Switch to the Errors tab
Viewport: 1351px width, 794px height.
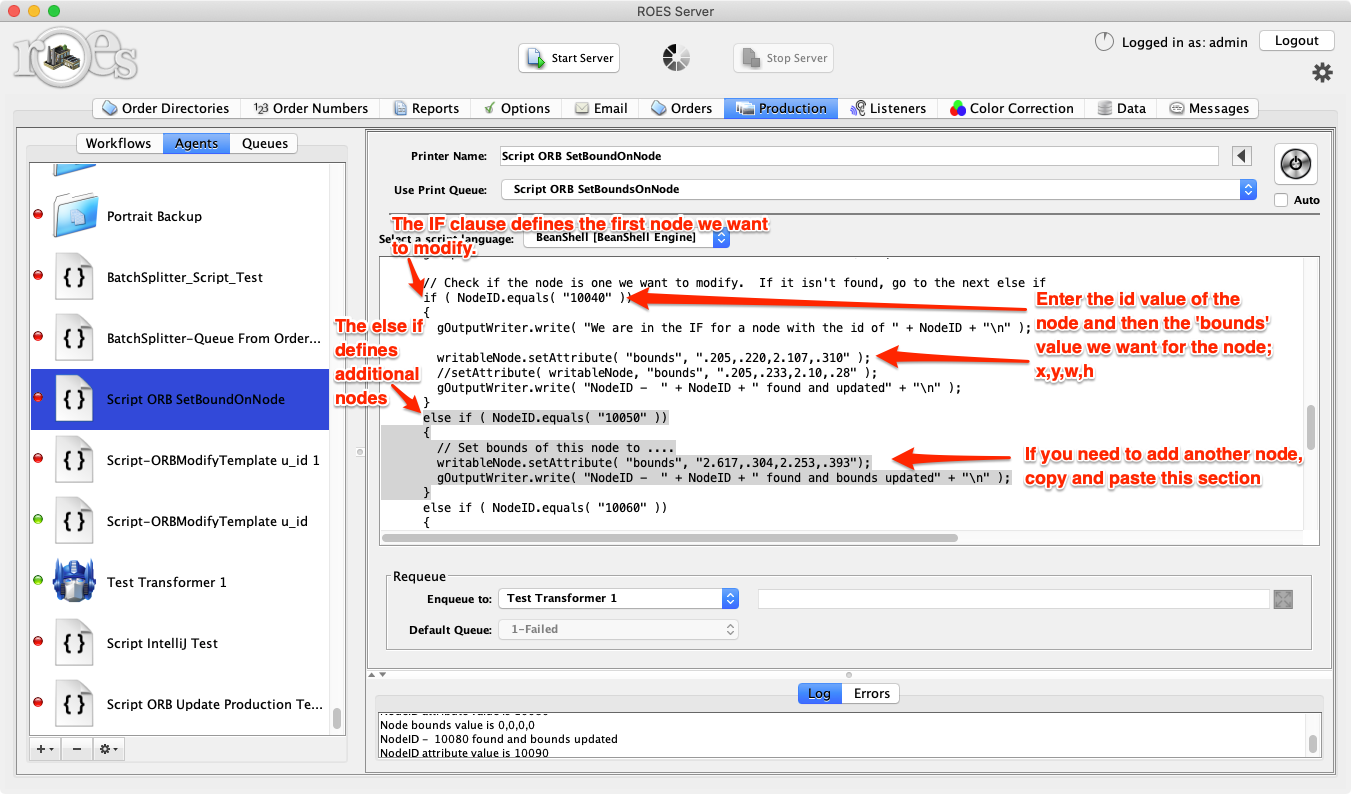point(871,693)
